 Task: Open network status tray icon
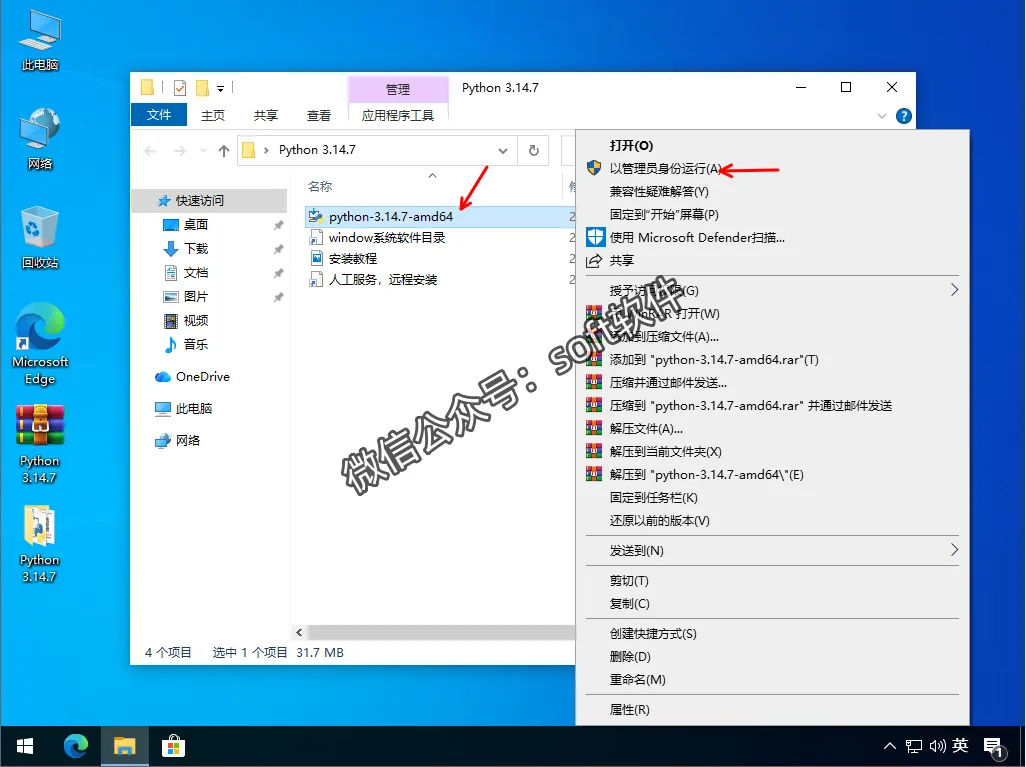913,746
